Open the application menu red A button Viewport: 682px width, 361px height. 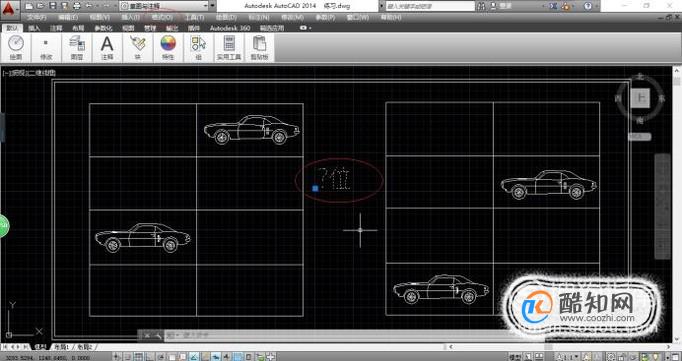point(9,7)
